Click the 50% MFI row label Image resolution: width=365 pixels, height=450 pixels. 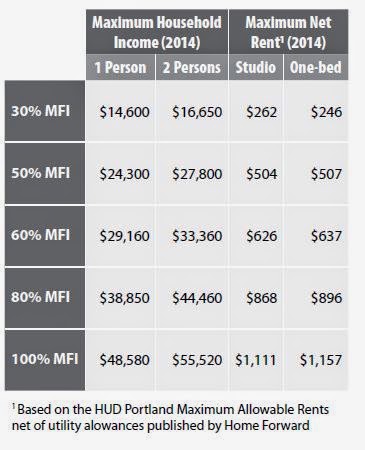tap(45, 173)
